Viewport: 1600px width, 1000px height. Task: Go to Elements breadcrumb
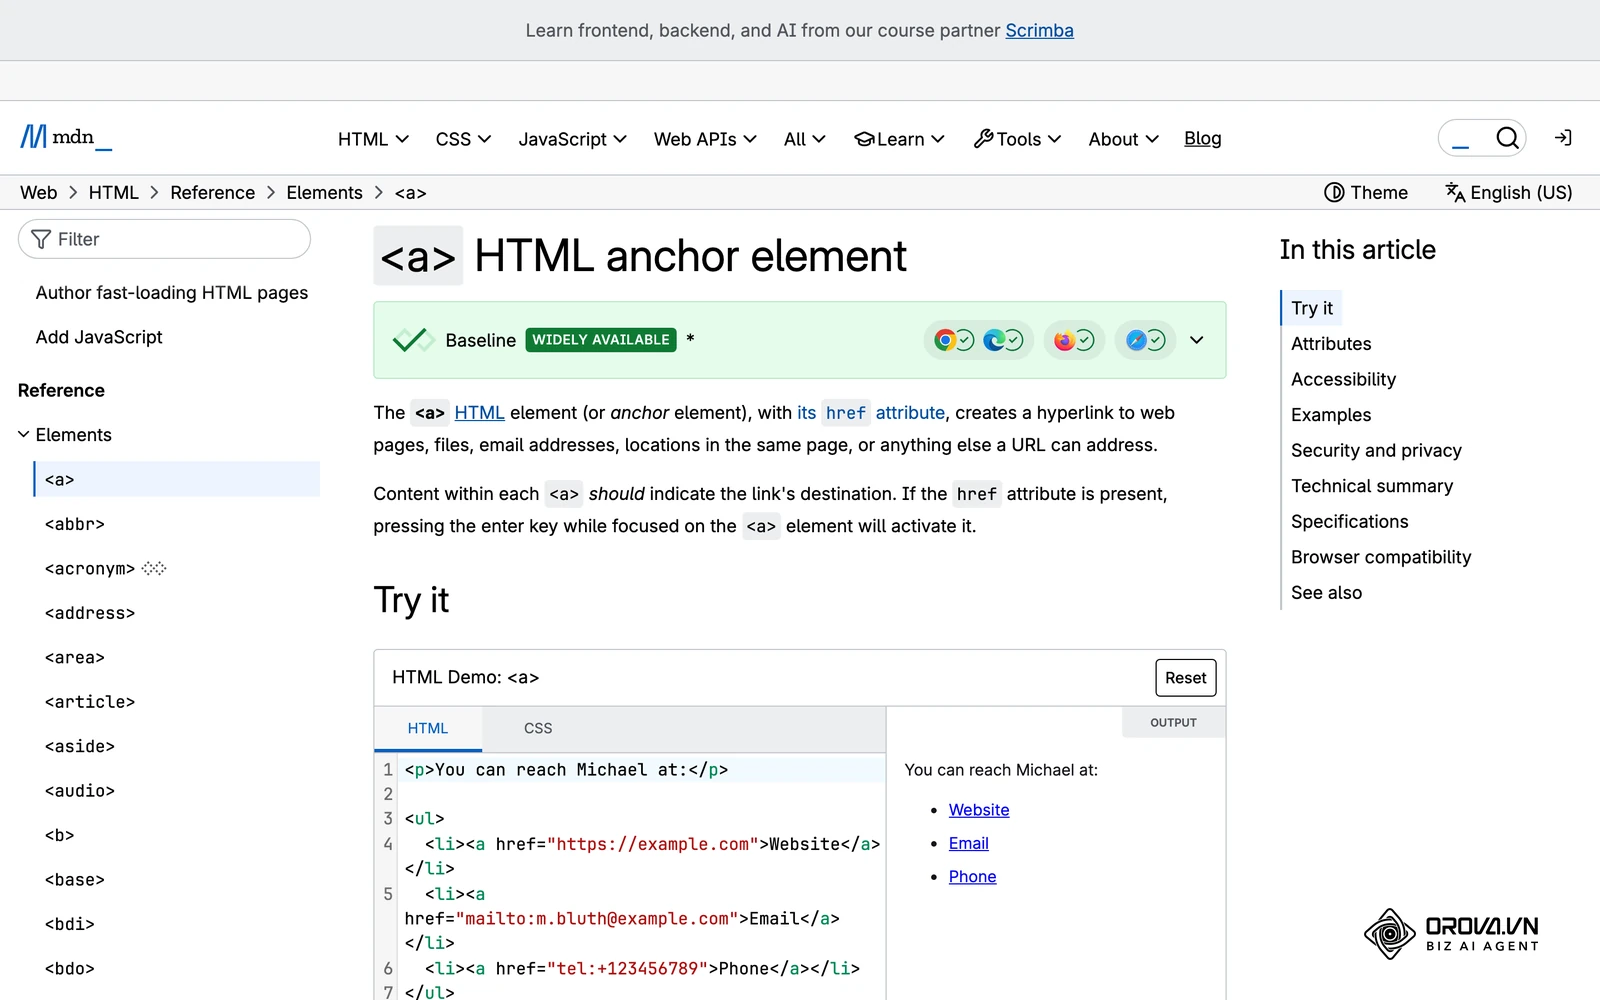tap(325, 193)
